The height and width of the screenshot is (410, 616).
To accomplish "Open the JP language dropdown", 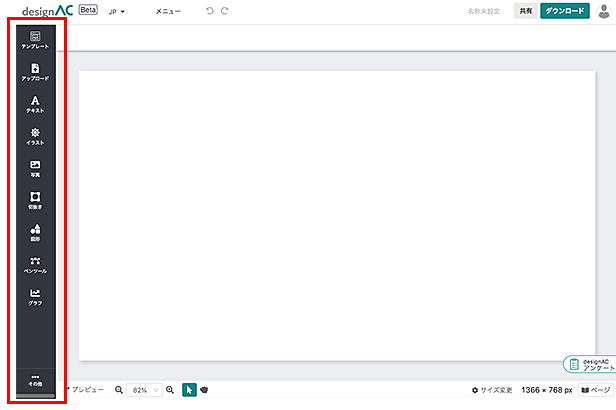I will 117,11.
